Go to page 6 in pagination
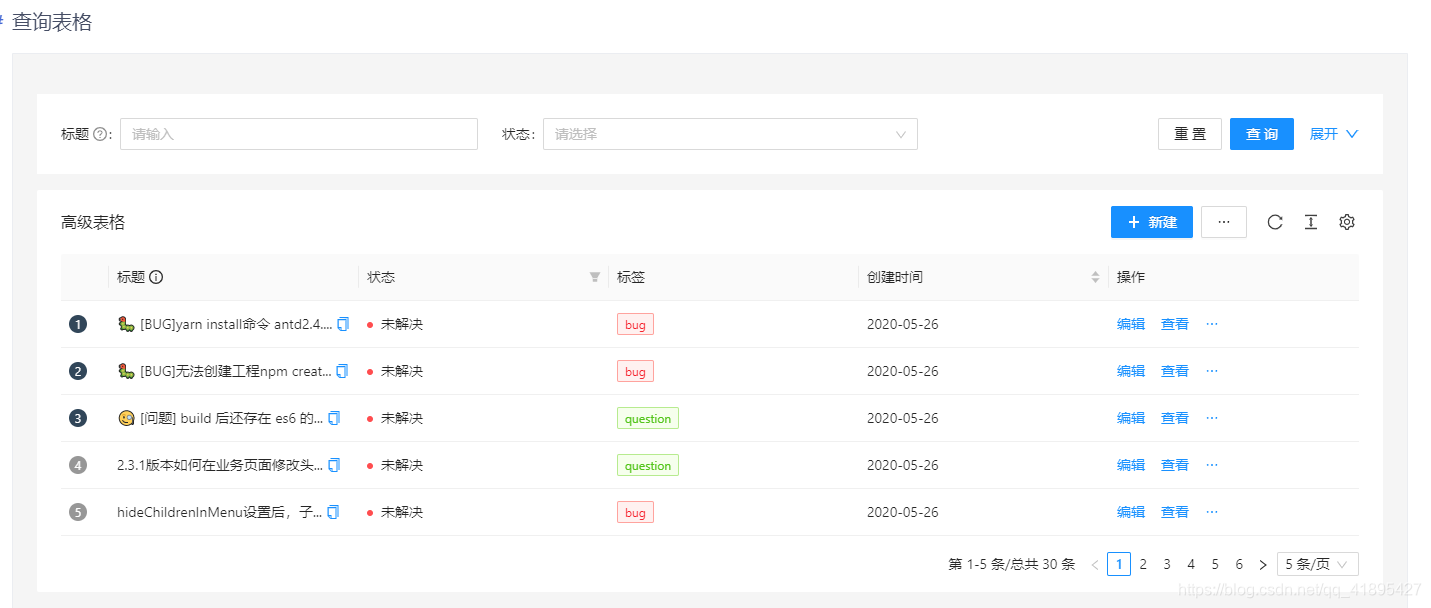The height and width of the screenshot is (608, 1431). click(1239, 565)
